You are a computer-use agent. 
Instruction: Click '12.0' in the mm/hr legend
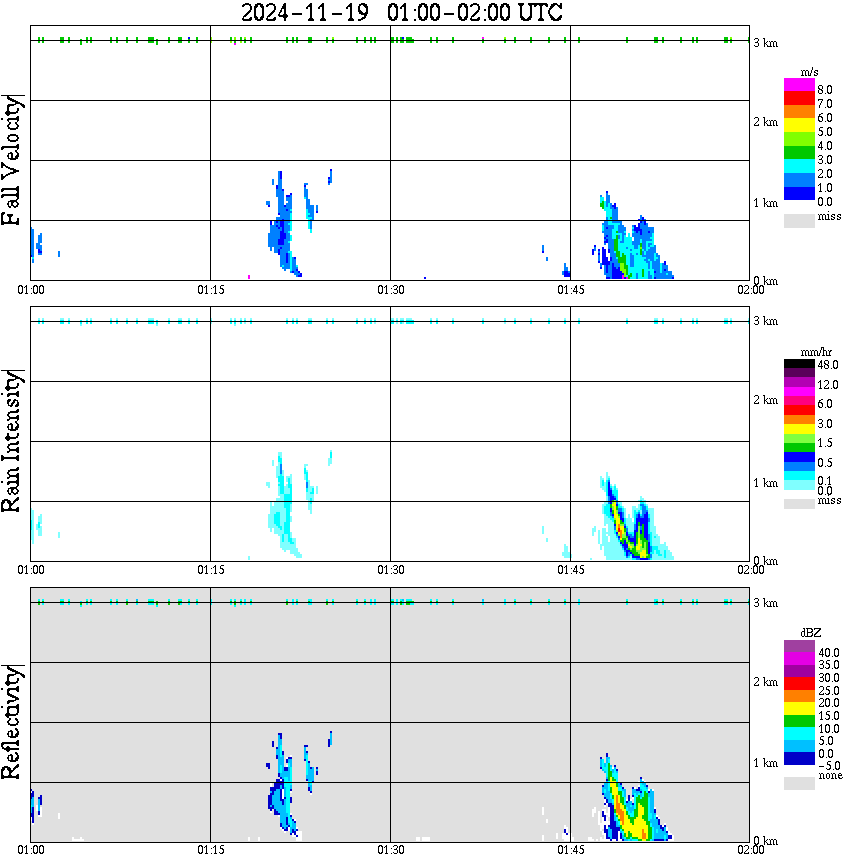pos(828,384)
